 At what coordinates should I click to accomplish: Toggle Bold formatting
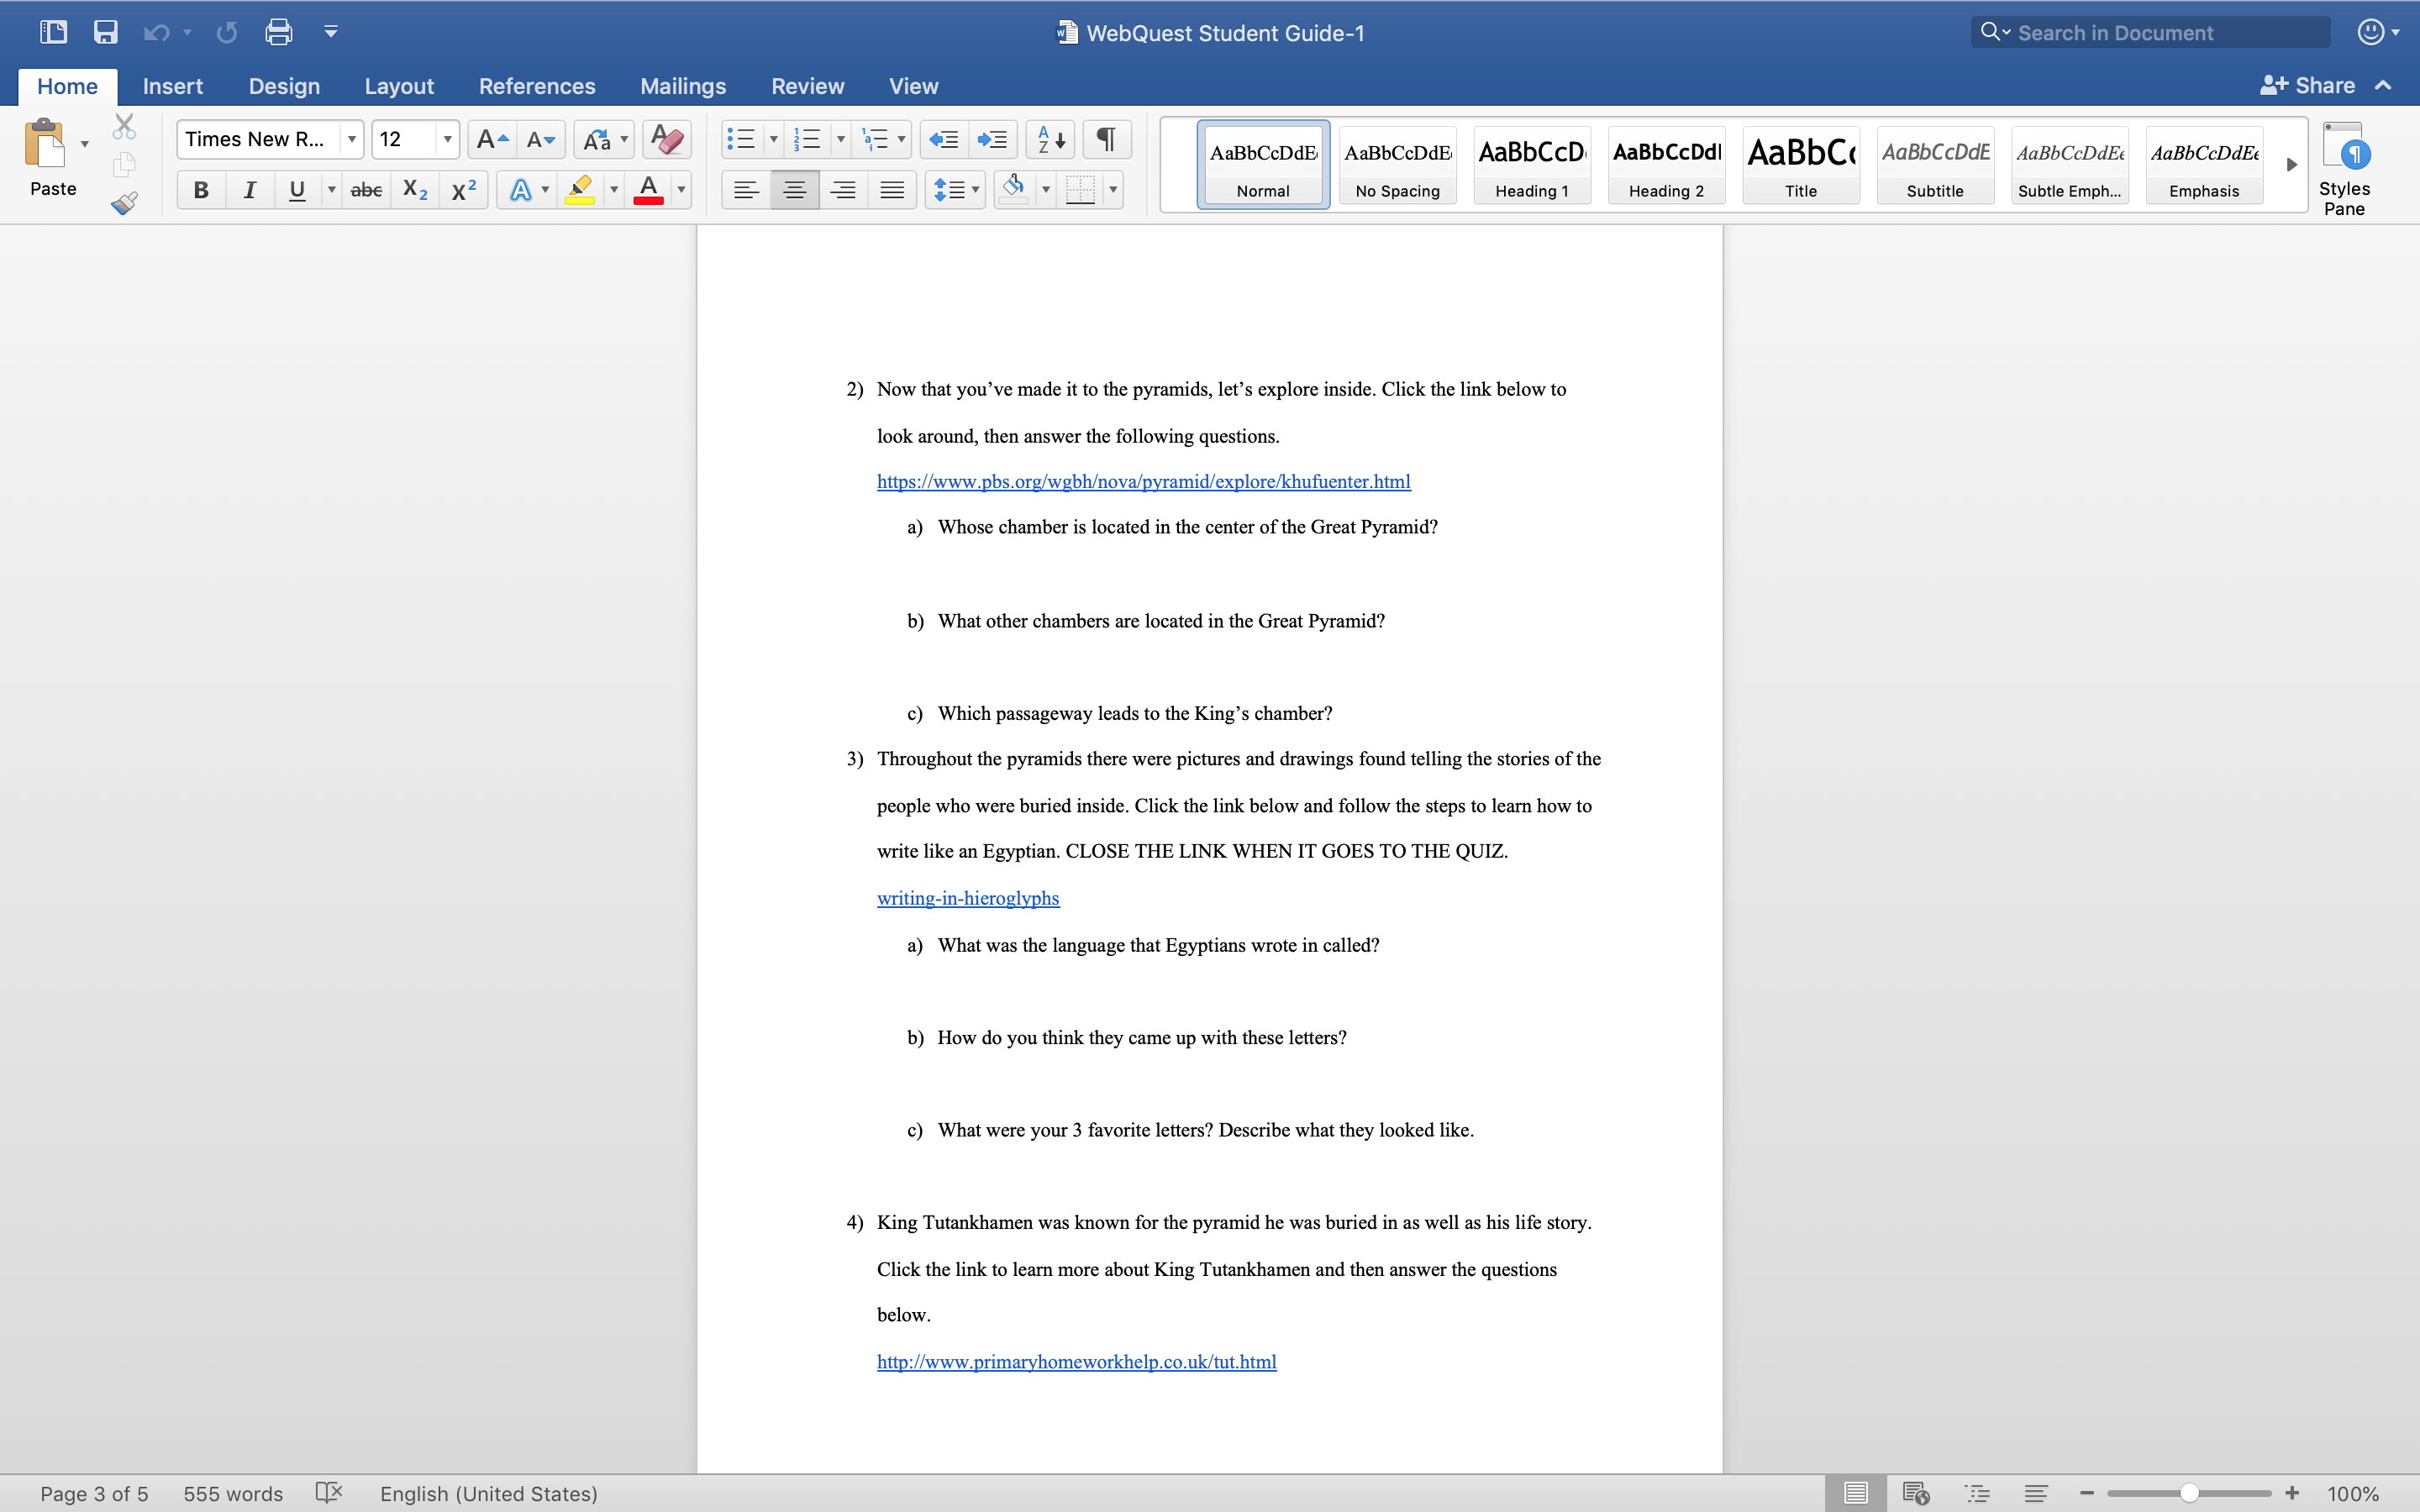tap(201, 190)
